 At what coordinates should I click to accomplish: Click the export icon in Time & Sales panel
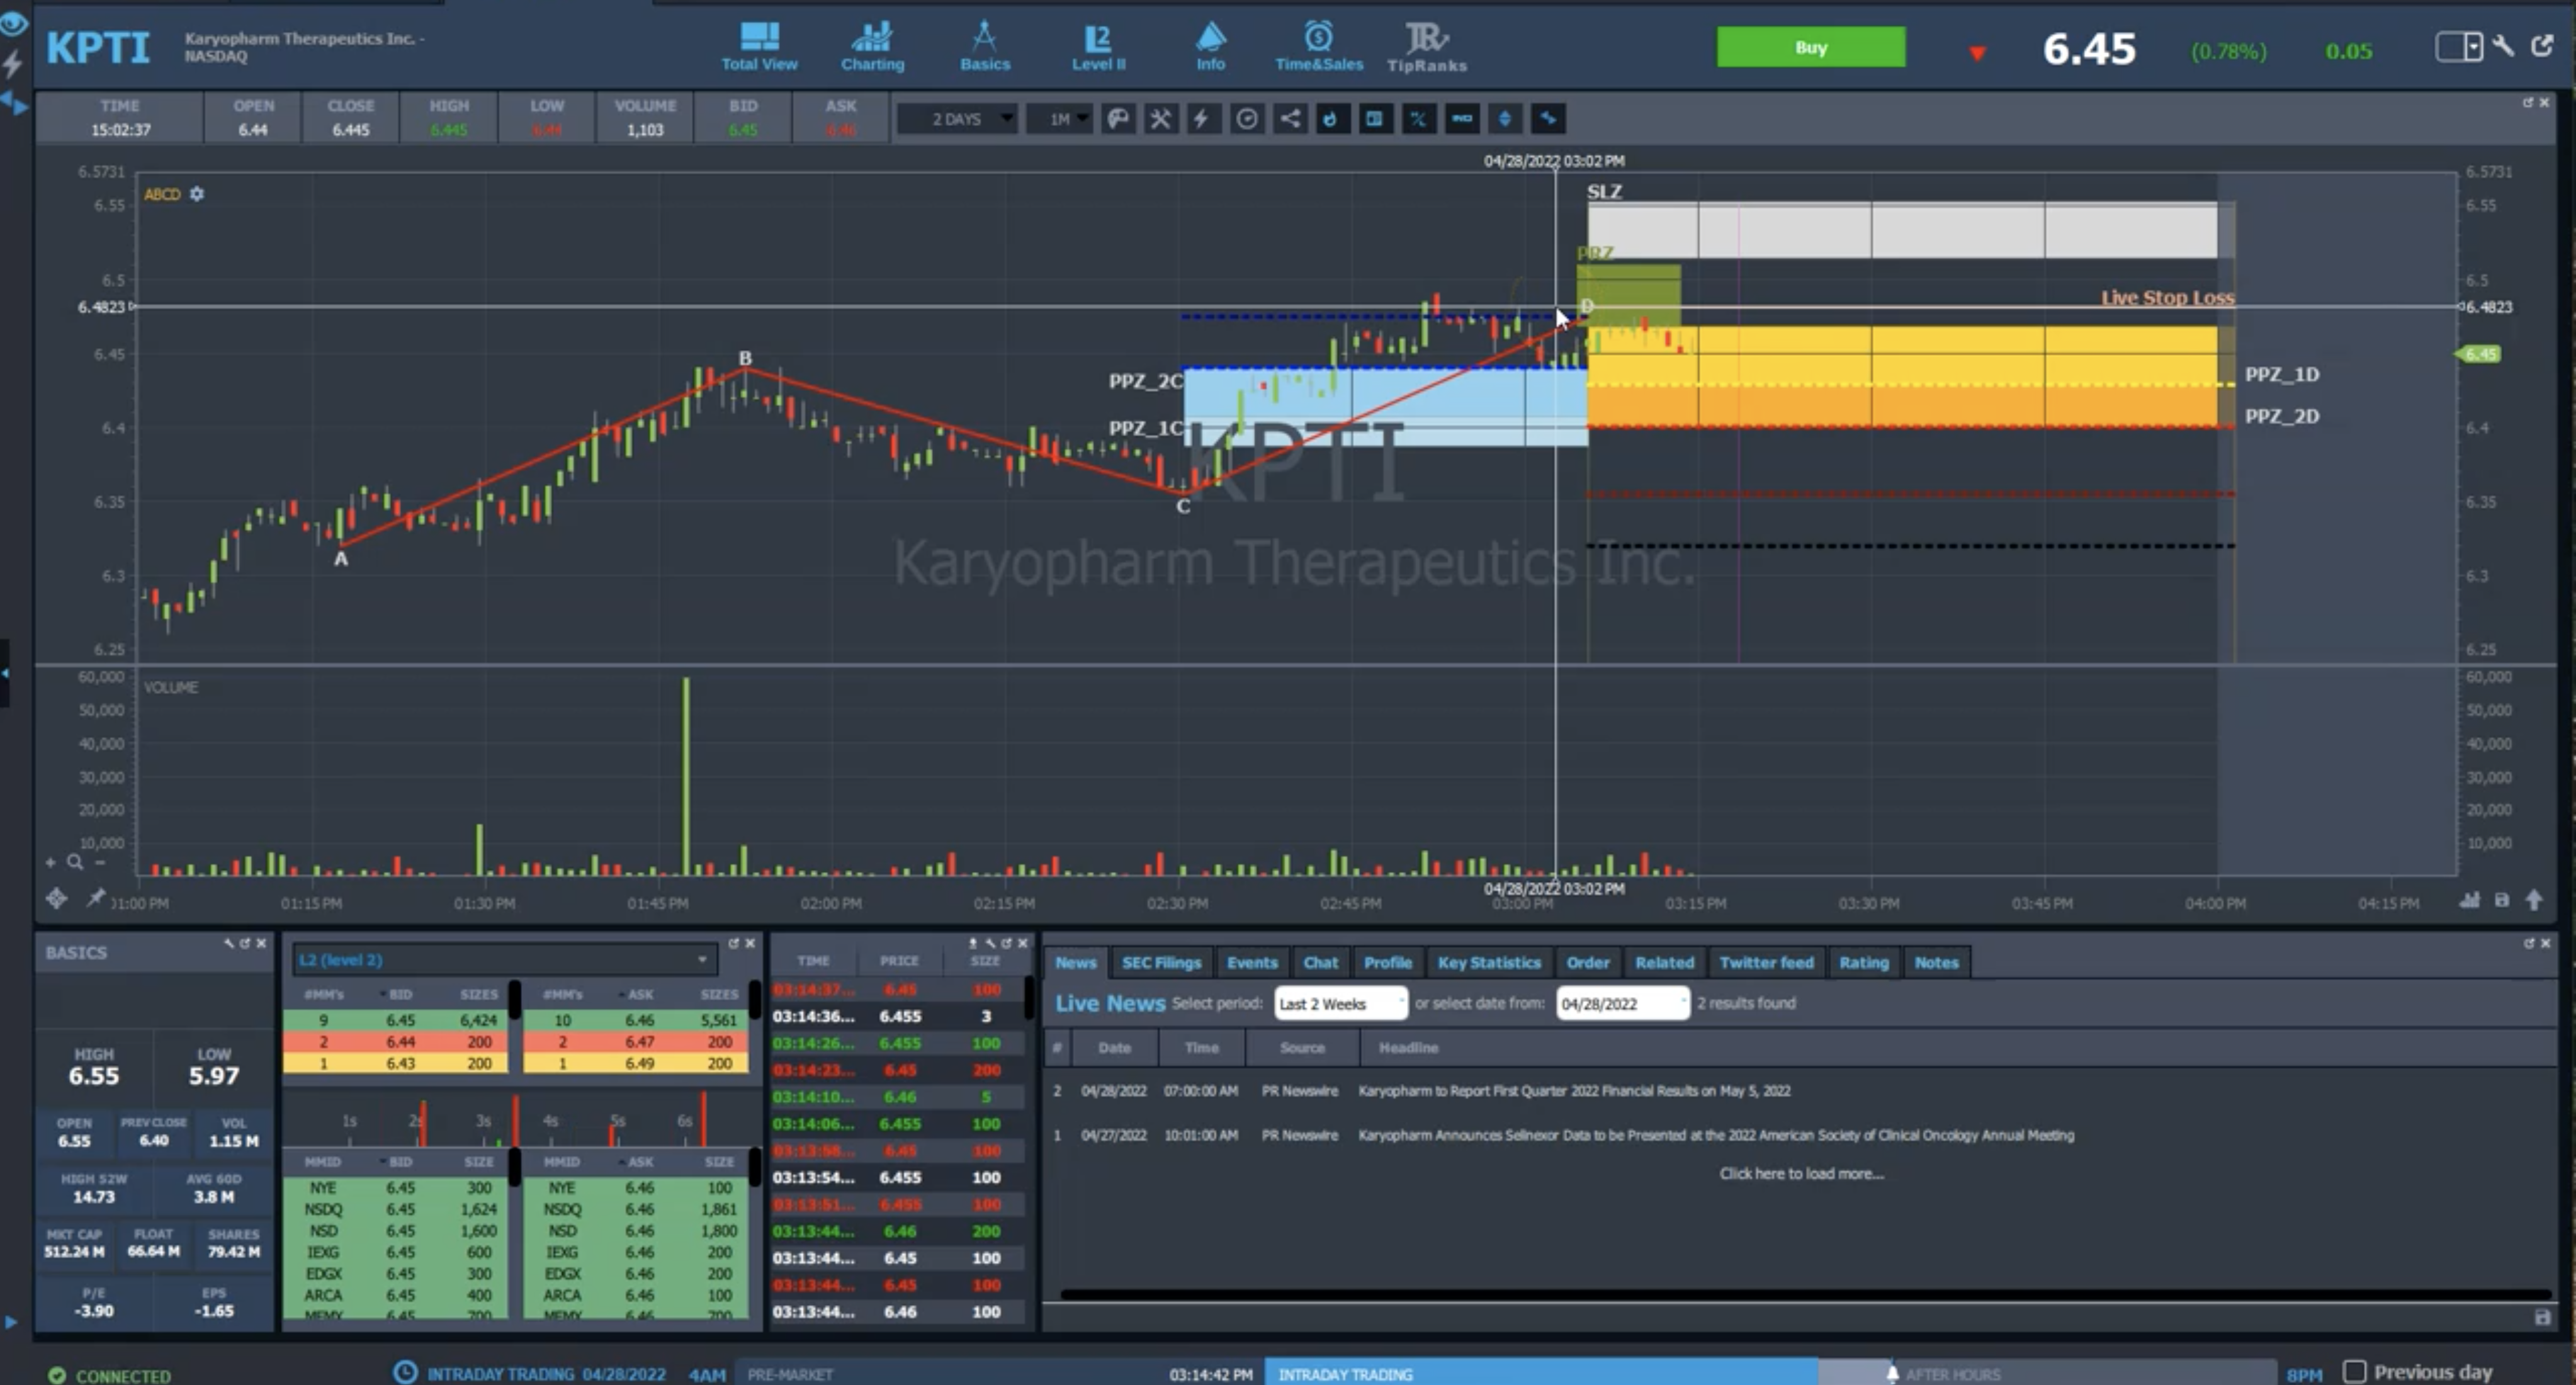coord(972,943)
